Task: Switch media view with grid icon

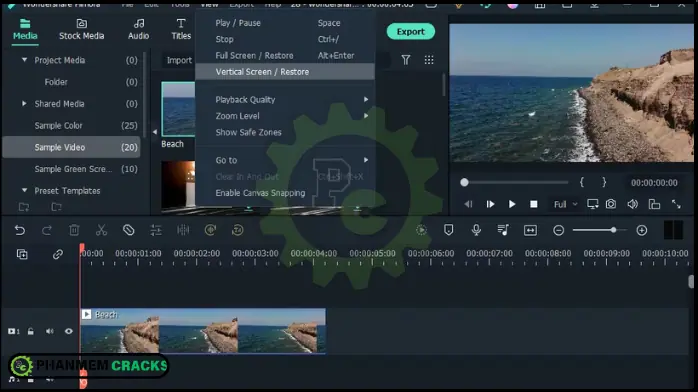Action: [x=429, y=60]
